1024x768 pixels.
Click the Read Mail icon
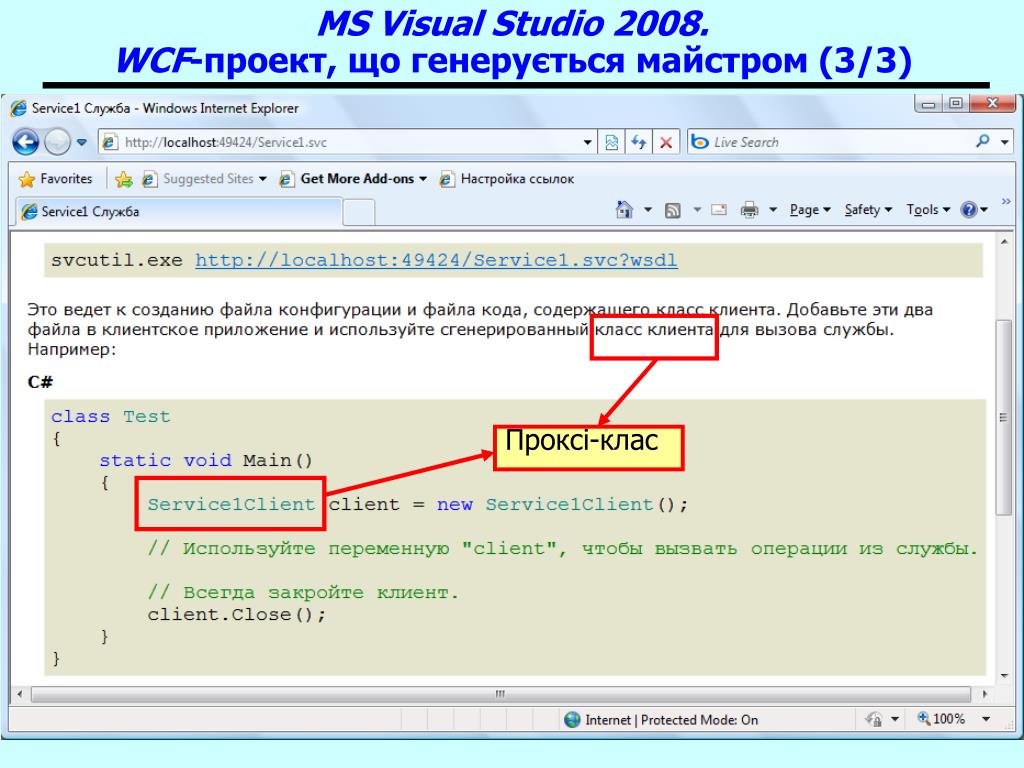(x=719, y=210)
